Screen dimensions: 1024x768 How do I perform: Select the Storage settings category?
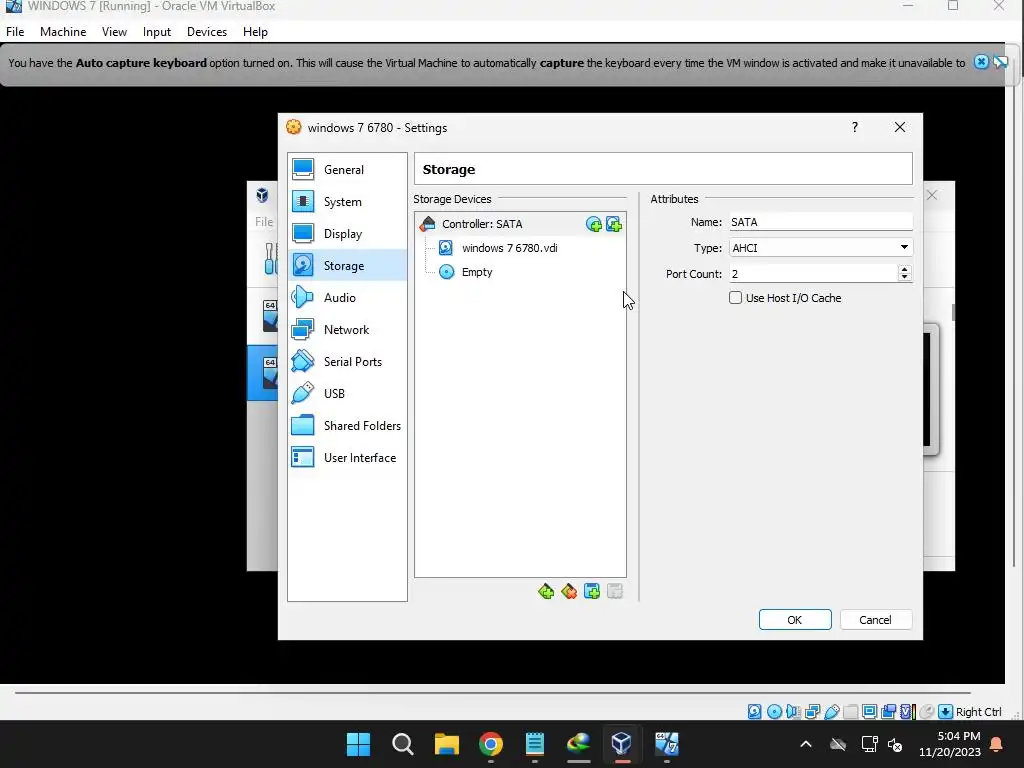[347, 266]
